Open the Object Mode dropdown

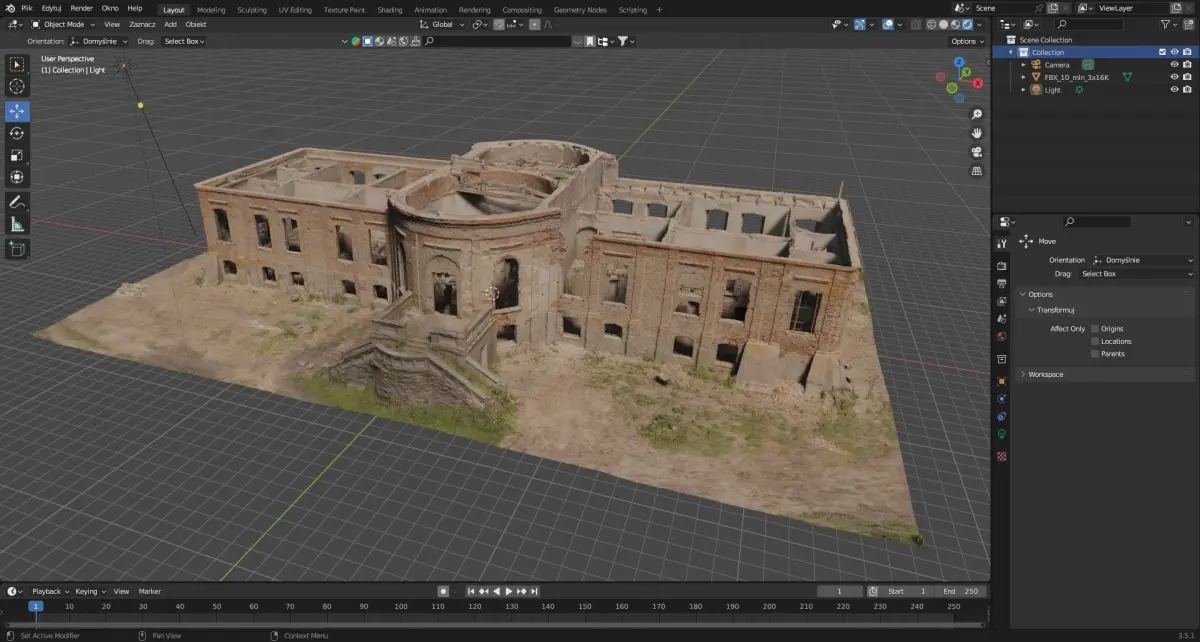pyautogui.click(x=62, y=24)
